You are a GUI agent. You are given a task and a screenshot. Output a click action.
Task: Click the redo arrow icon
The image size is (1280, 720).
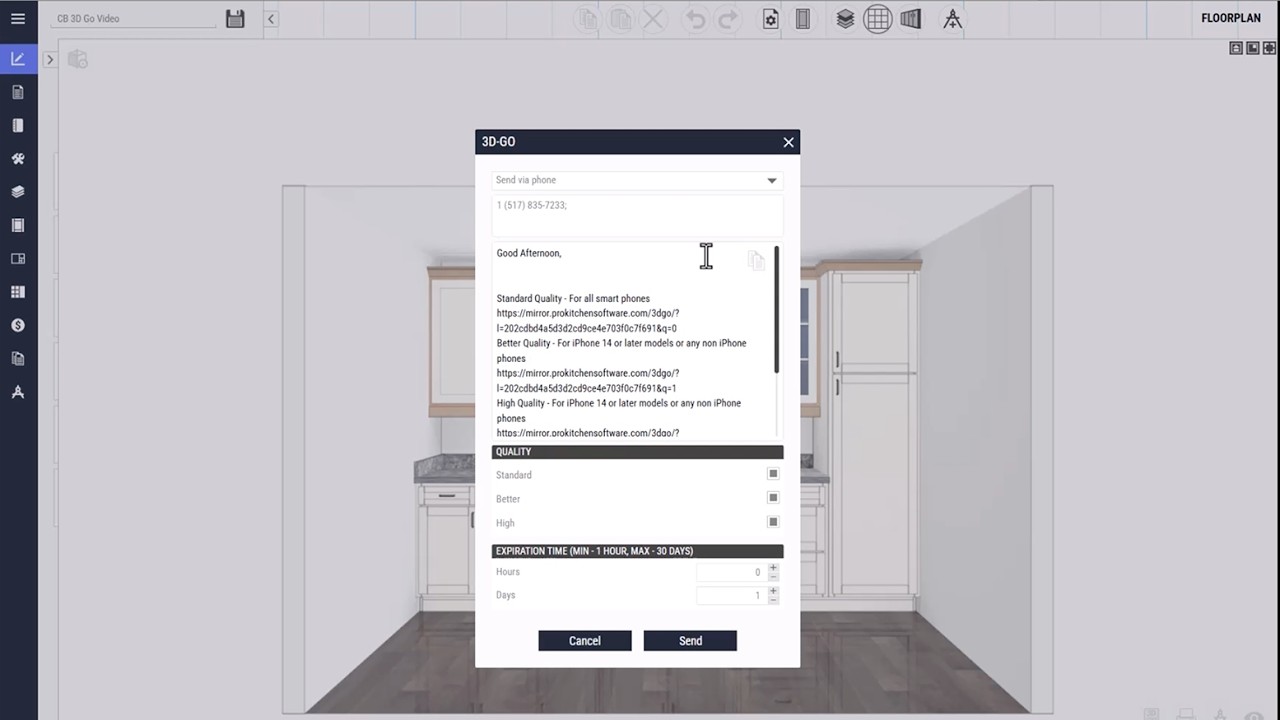pos(728,19)
